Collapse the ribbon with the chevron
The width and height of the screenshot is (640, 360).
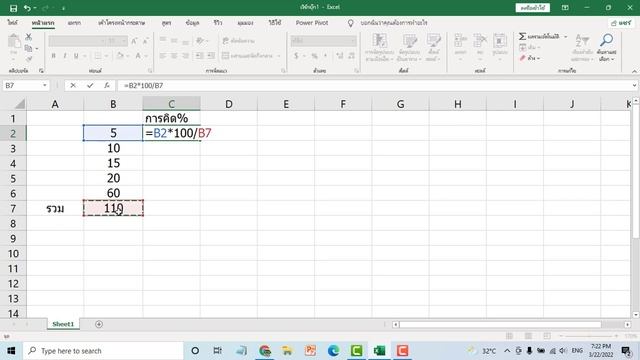pos(634,71)
